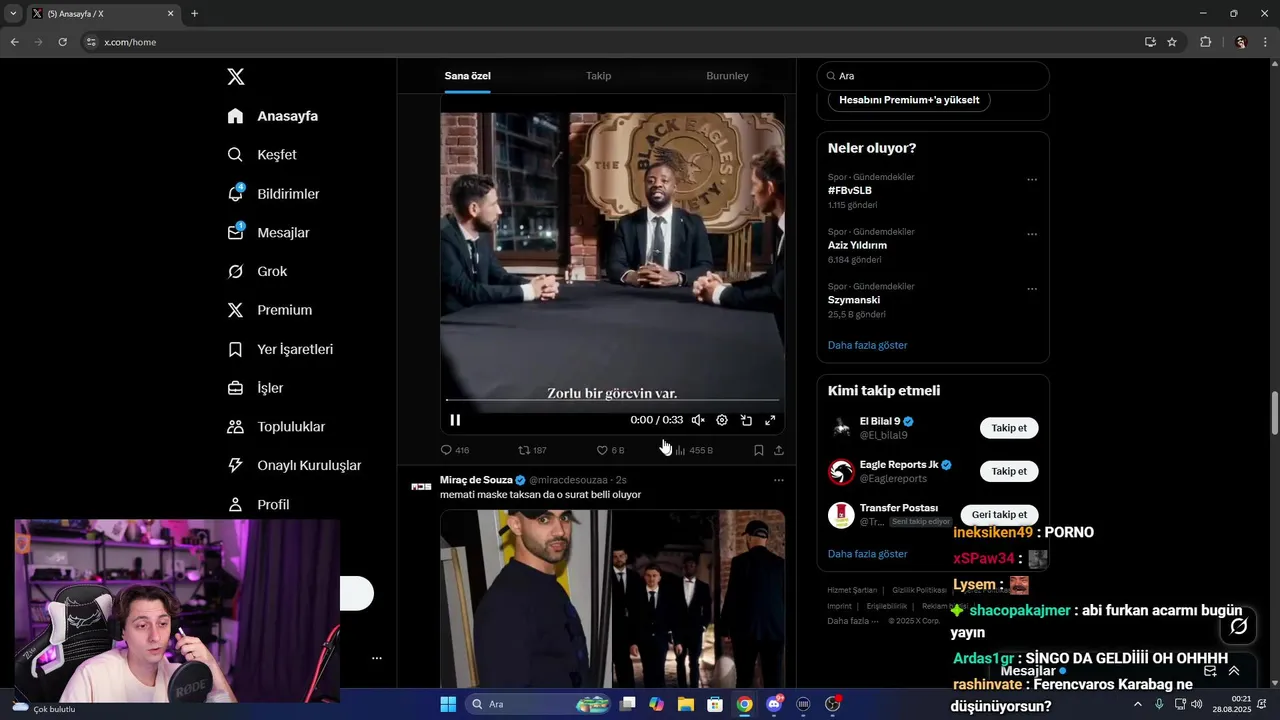
Task: Toggle picture-in-picture for the video
Action: click(x=746, y=420)
